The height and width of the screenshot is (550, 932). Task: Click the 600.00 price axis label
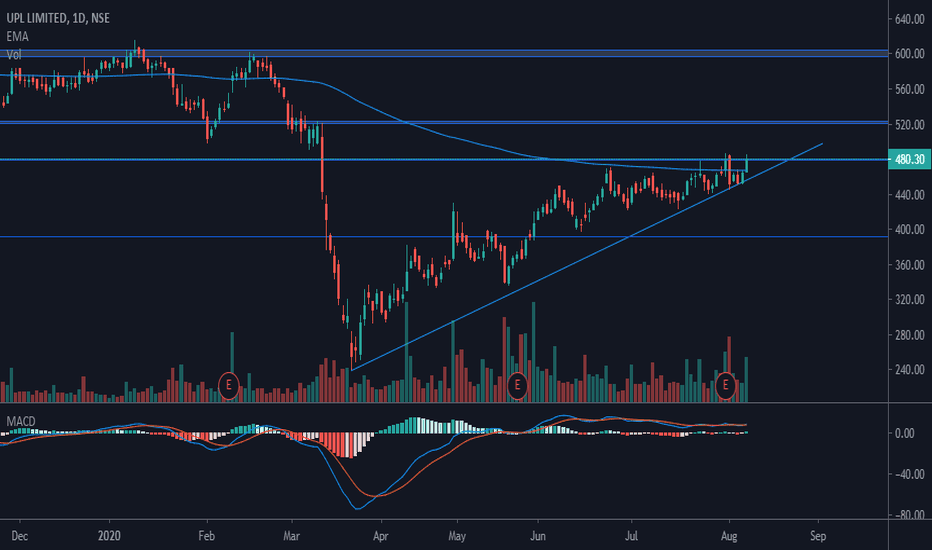pos(909,54)
